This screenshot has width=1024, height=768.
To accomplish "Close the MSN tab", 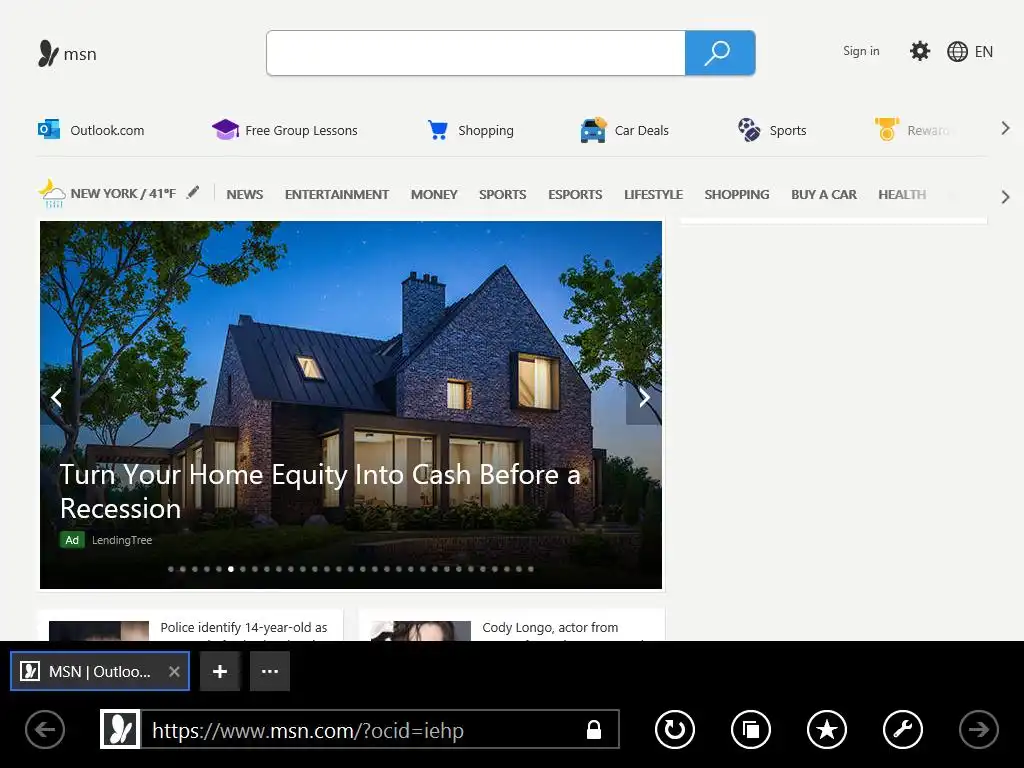I will 174,671.
